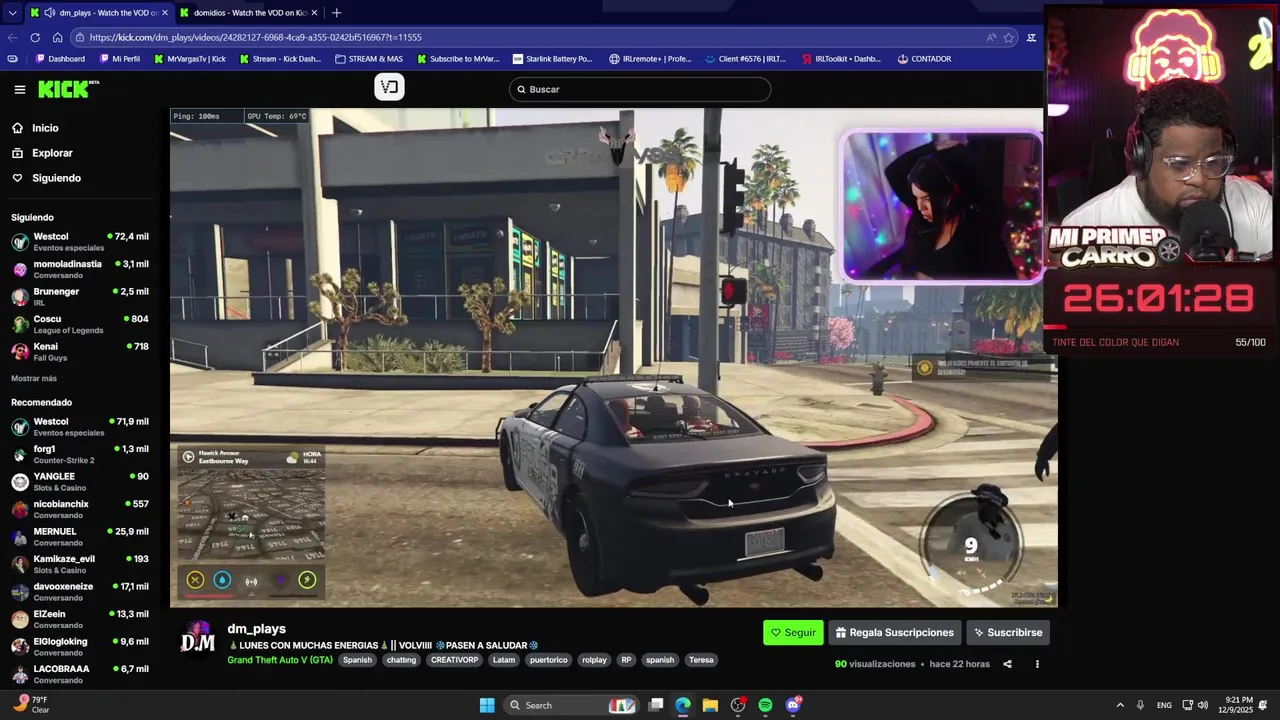1280x720 pixels.
Task: Open the weather widget showing 79°F
Action: 30,704
